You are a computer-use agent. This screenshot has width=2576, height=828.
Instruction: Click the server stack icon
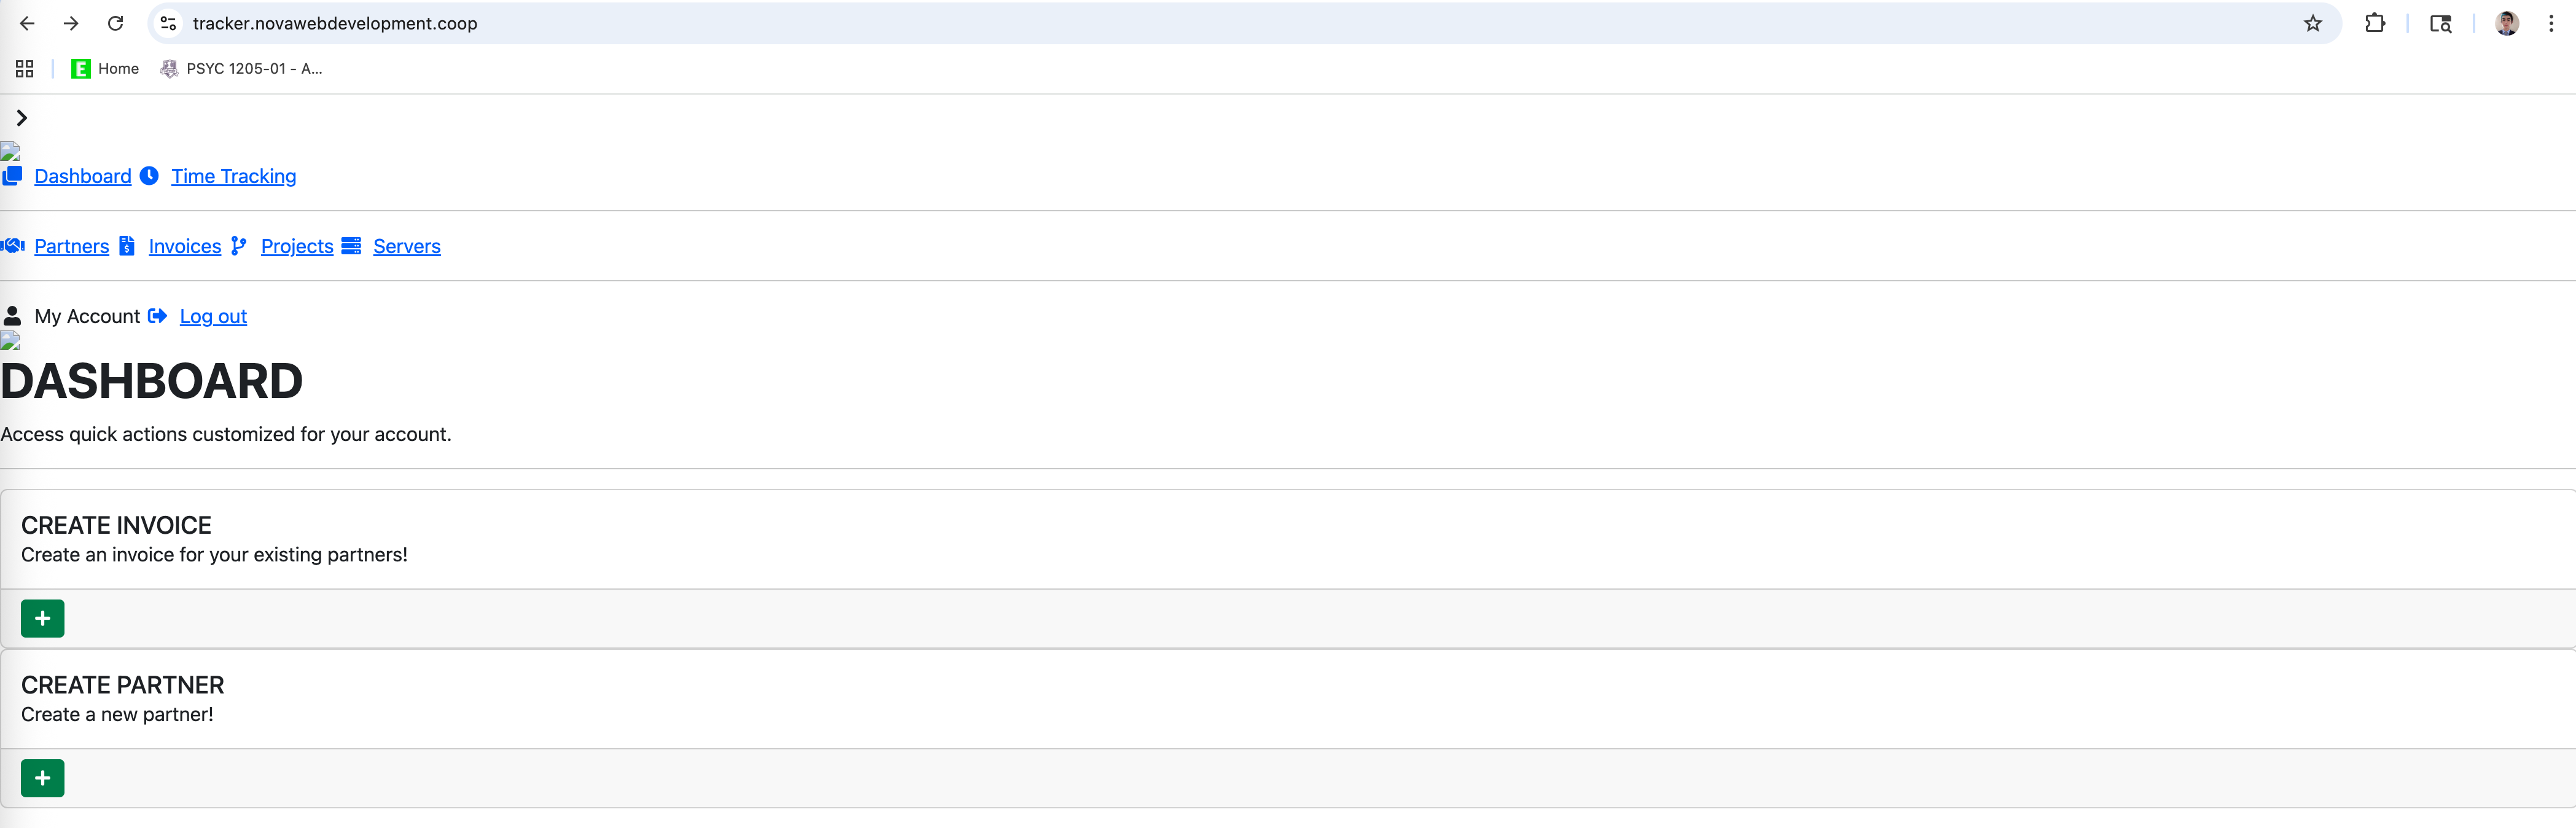coord(351,246)
